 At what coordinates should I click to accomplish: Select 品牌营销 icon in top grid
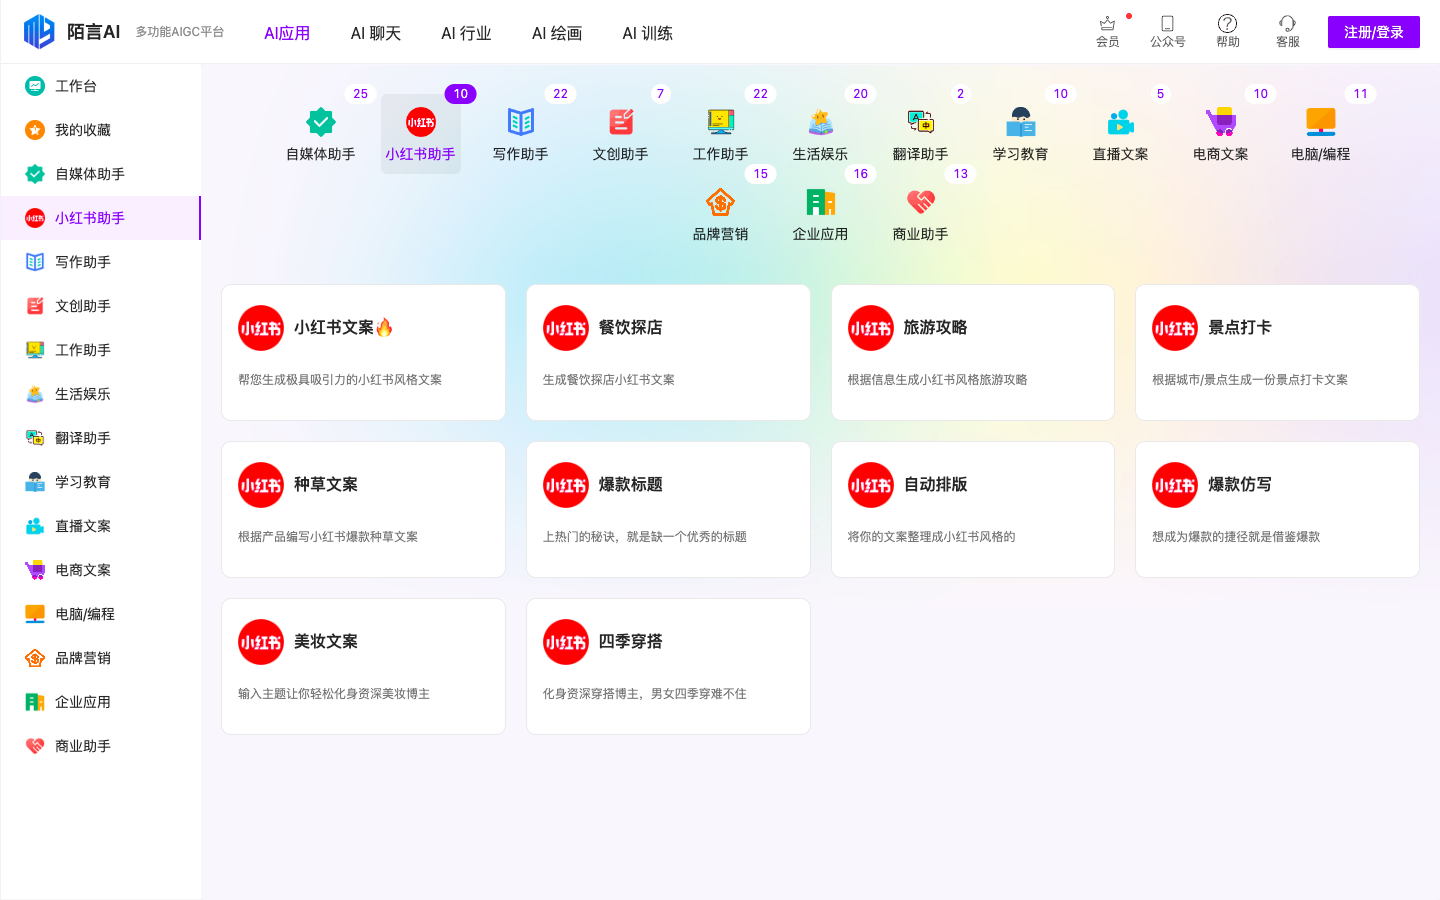click(x=721, y=202)
